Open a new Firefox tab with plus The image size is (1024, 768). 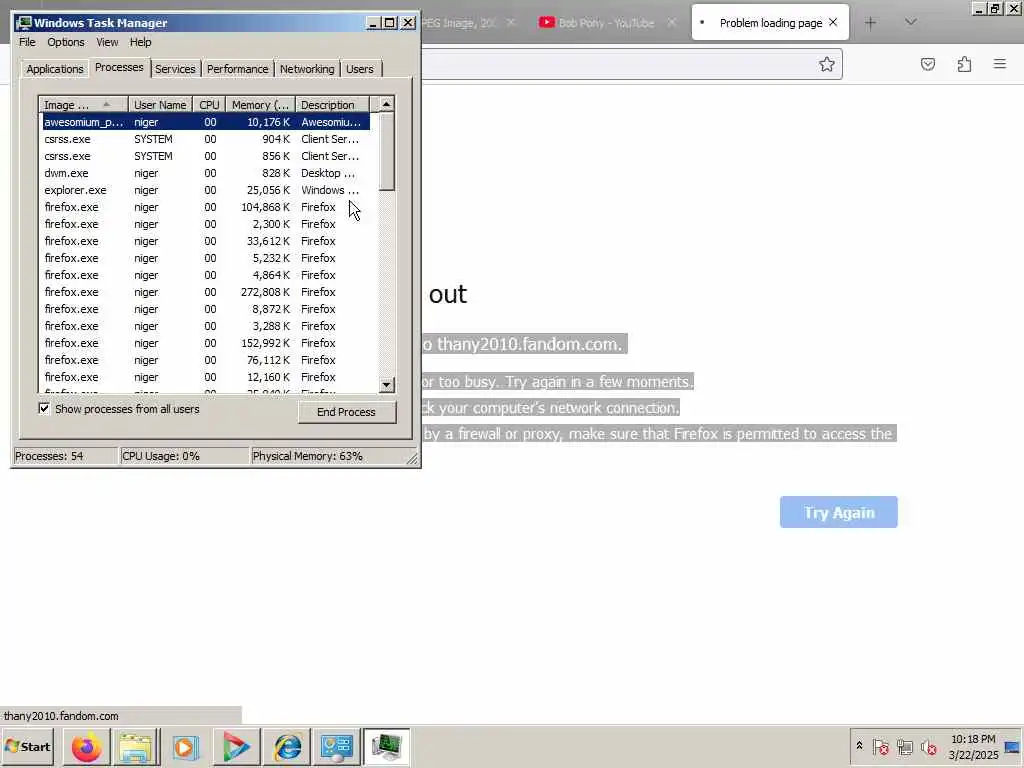pos(871,23)
